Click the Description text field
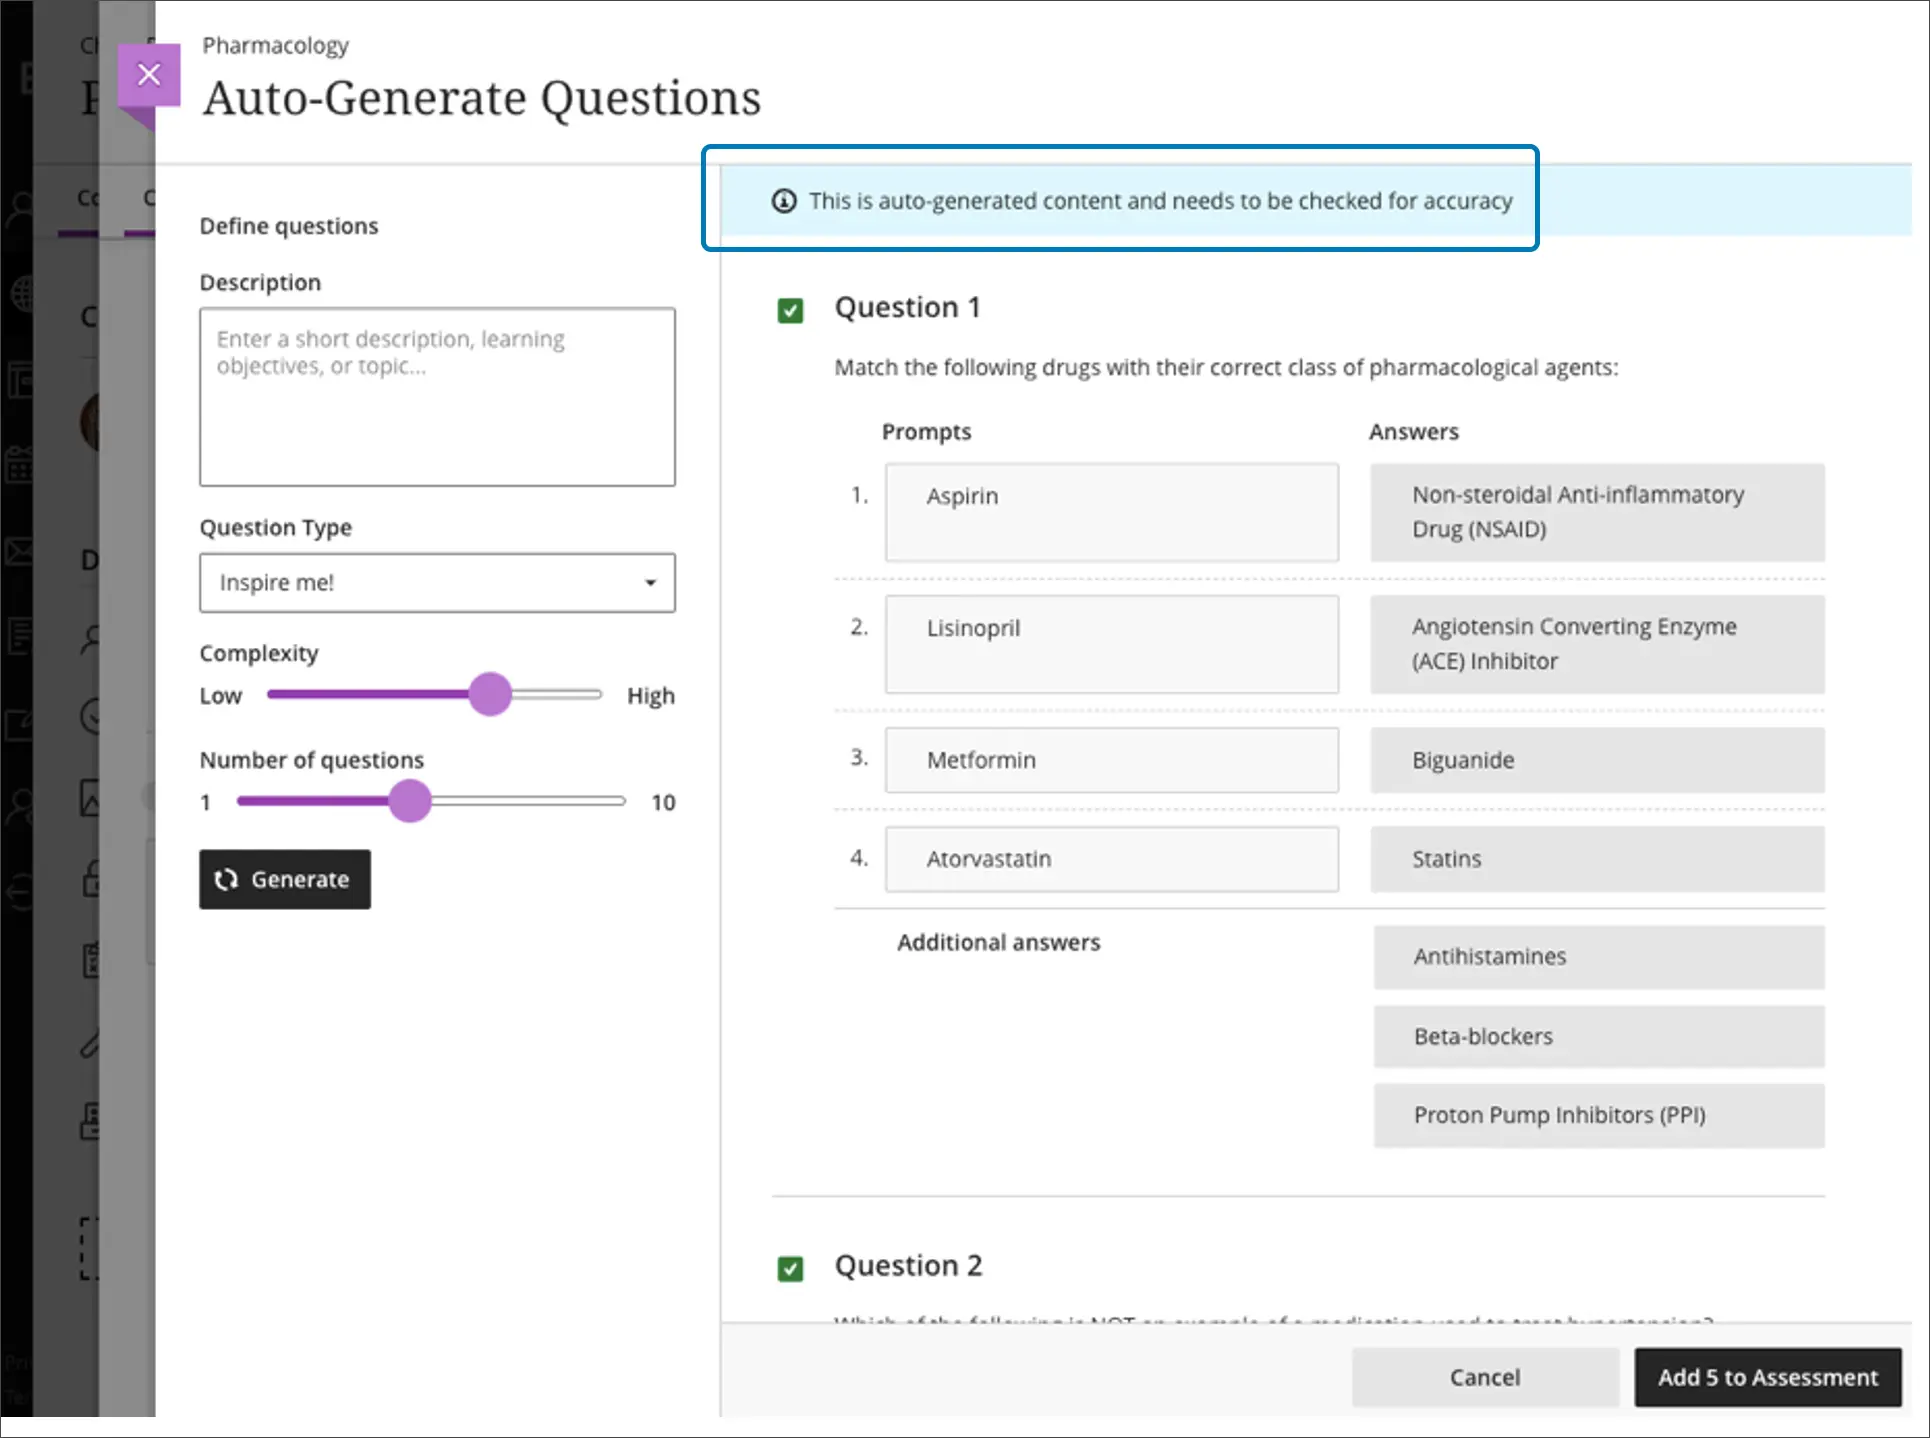The image size is (1930, 1438). tap(437, 397)
